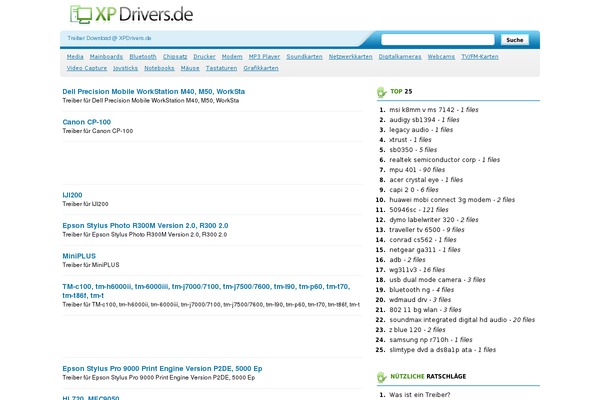Viewport: 600px width, 400px height.
Task: Select 'mpu 401' entry
Action: (403, 170)
